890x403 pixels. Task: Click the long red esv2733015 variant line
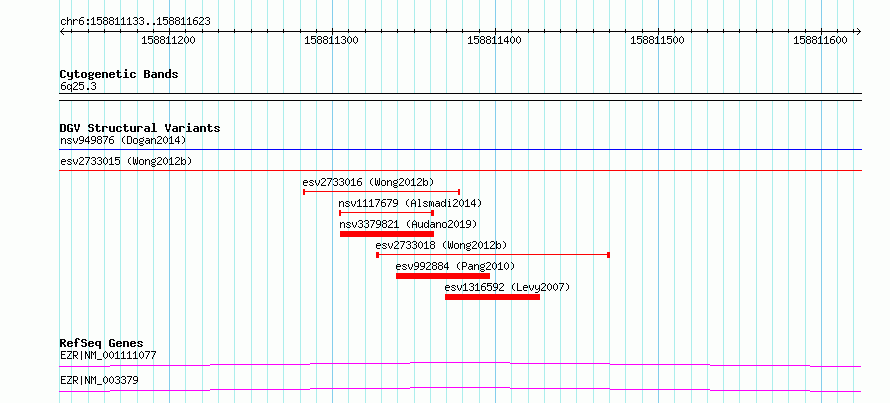click(460, 170)
